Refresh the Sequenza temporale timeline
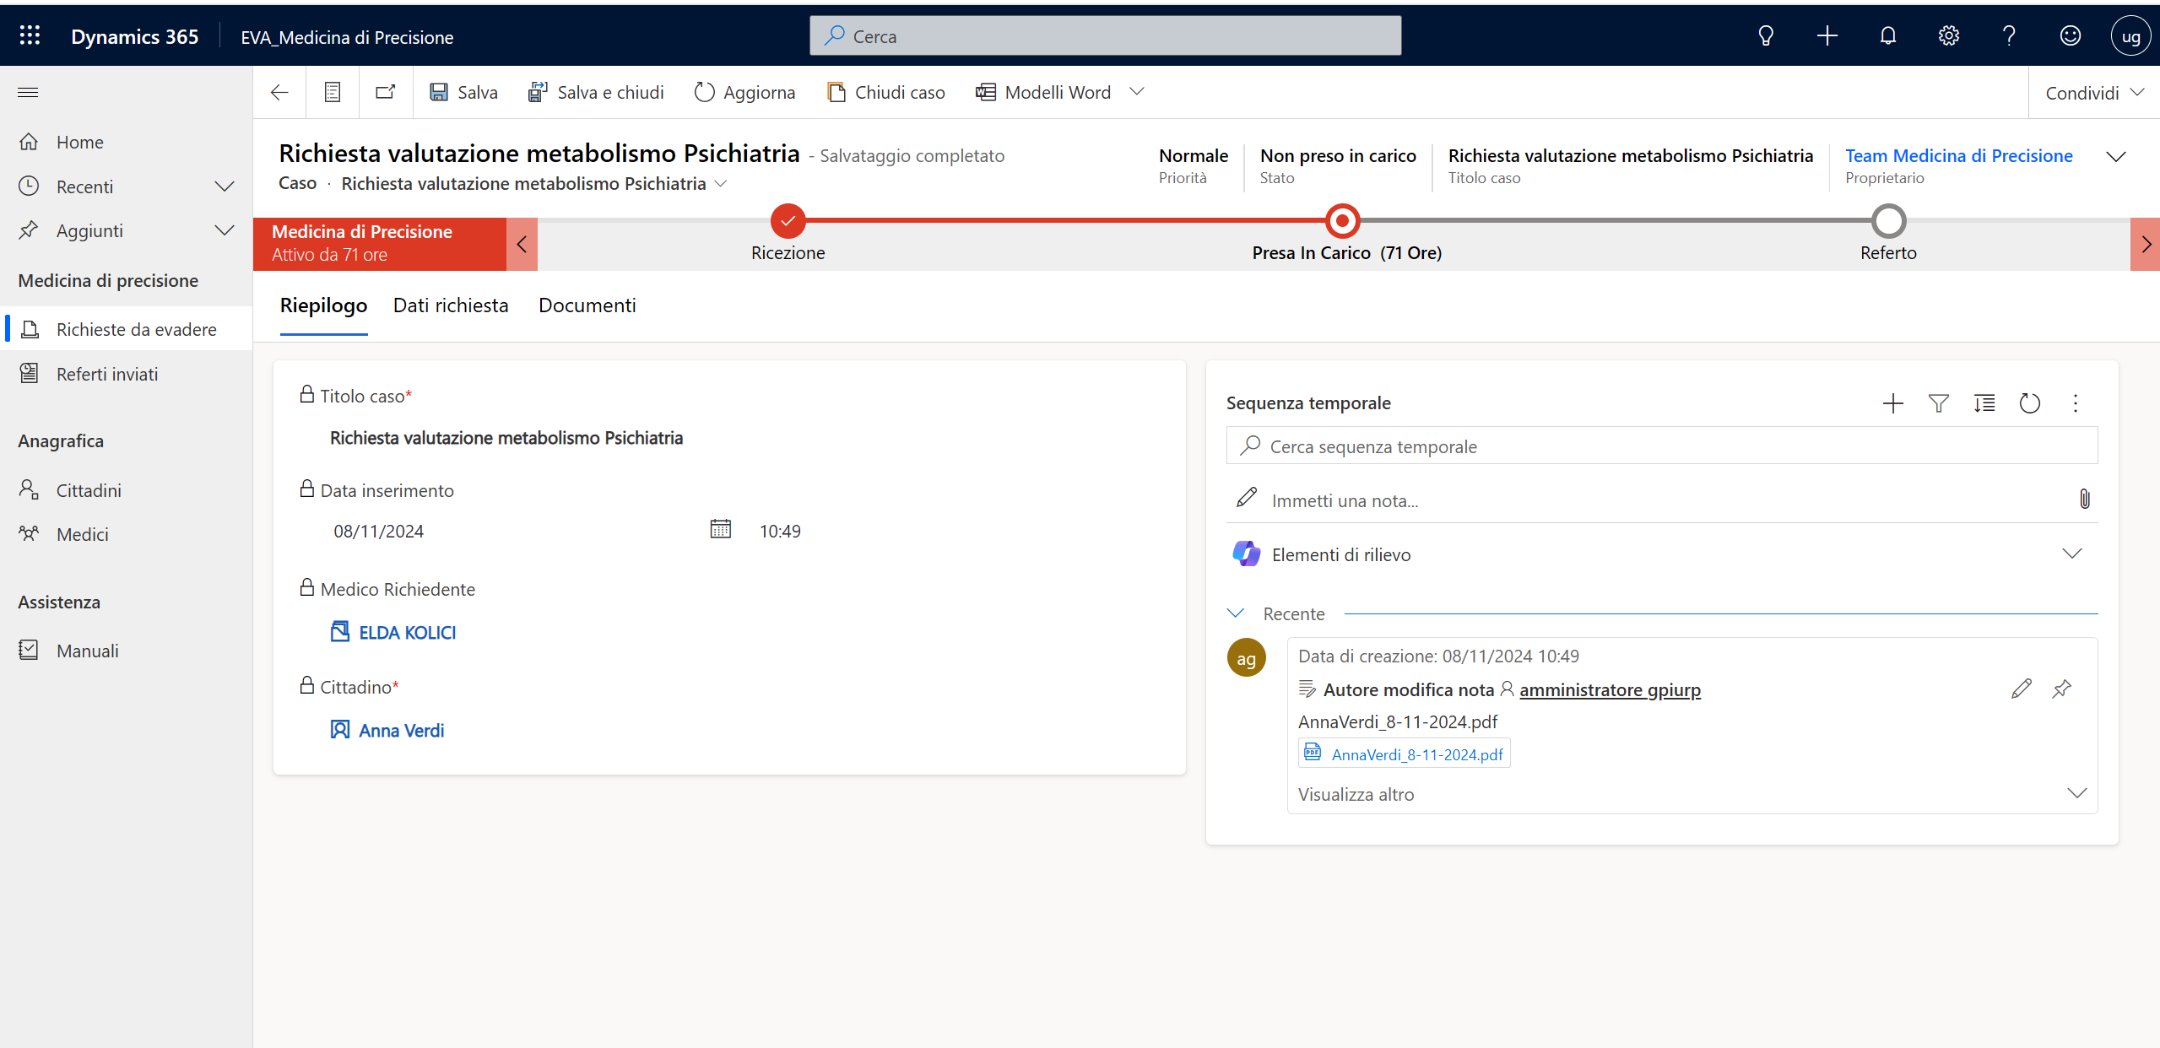The image size is (2160, 1048). pyautogui.click(x=2029, y=403)
